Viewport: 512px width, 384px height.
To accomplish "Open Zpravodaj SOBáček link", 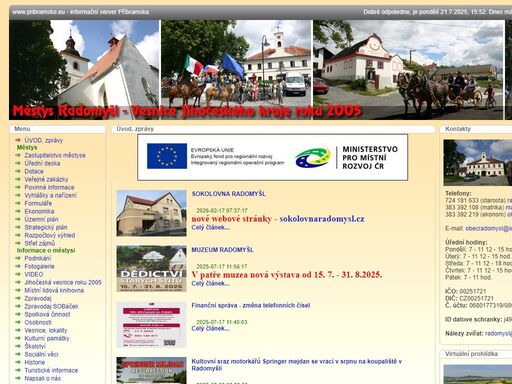I will point(51,306).
